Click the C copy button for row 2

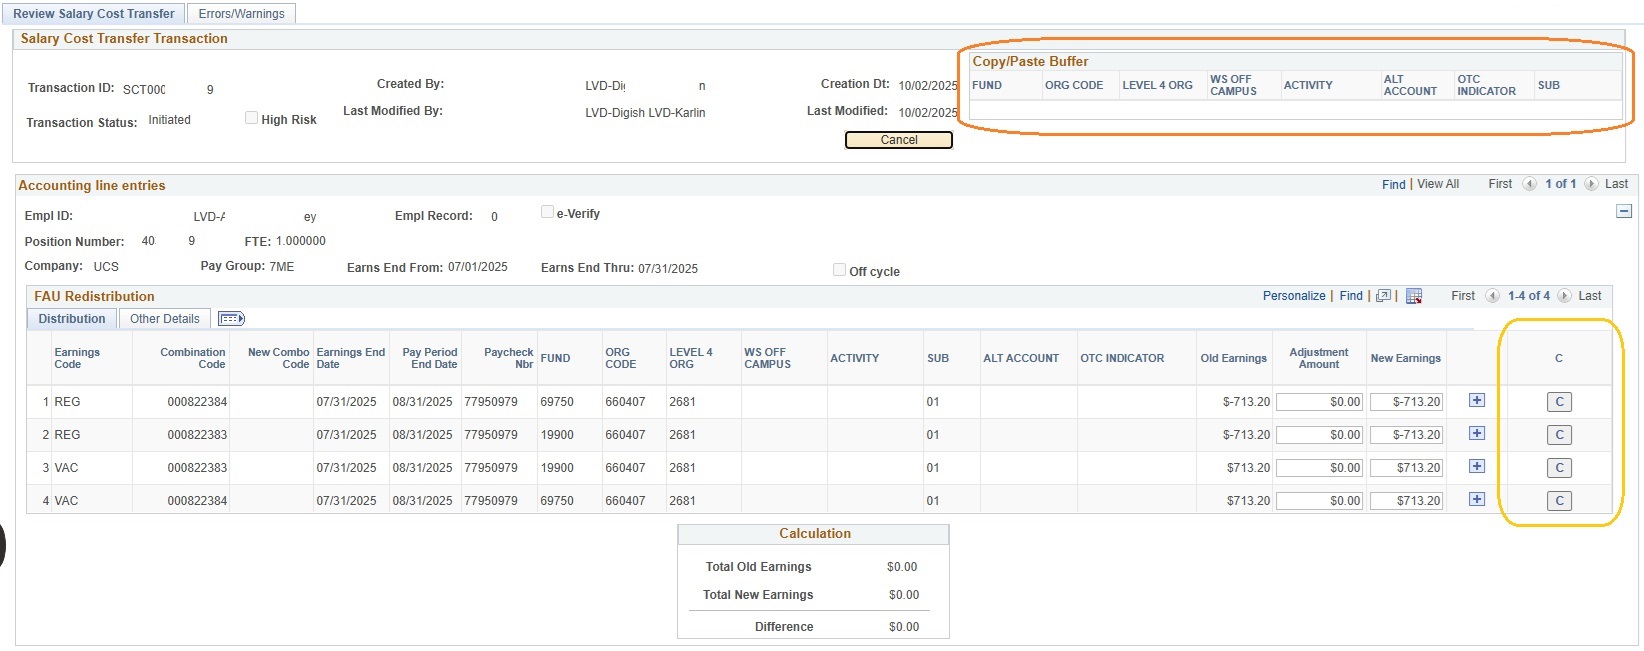coord(1558,435)
